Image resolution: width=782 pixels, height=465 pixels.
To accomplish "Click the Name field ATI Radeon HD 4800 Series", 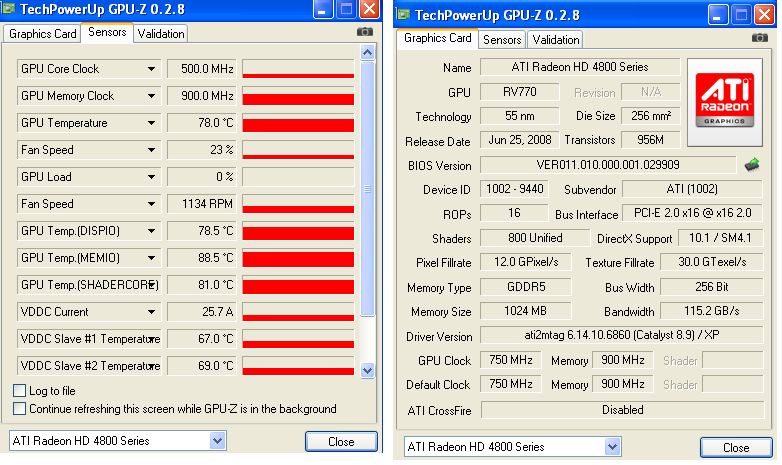I will 580,67.
